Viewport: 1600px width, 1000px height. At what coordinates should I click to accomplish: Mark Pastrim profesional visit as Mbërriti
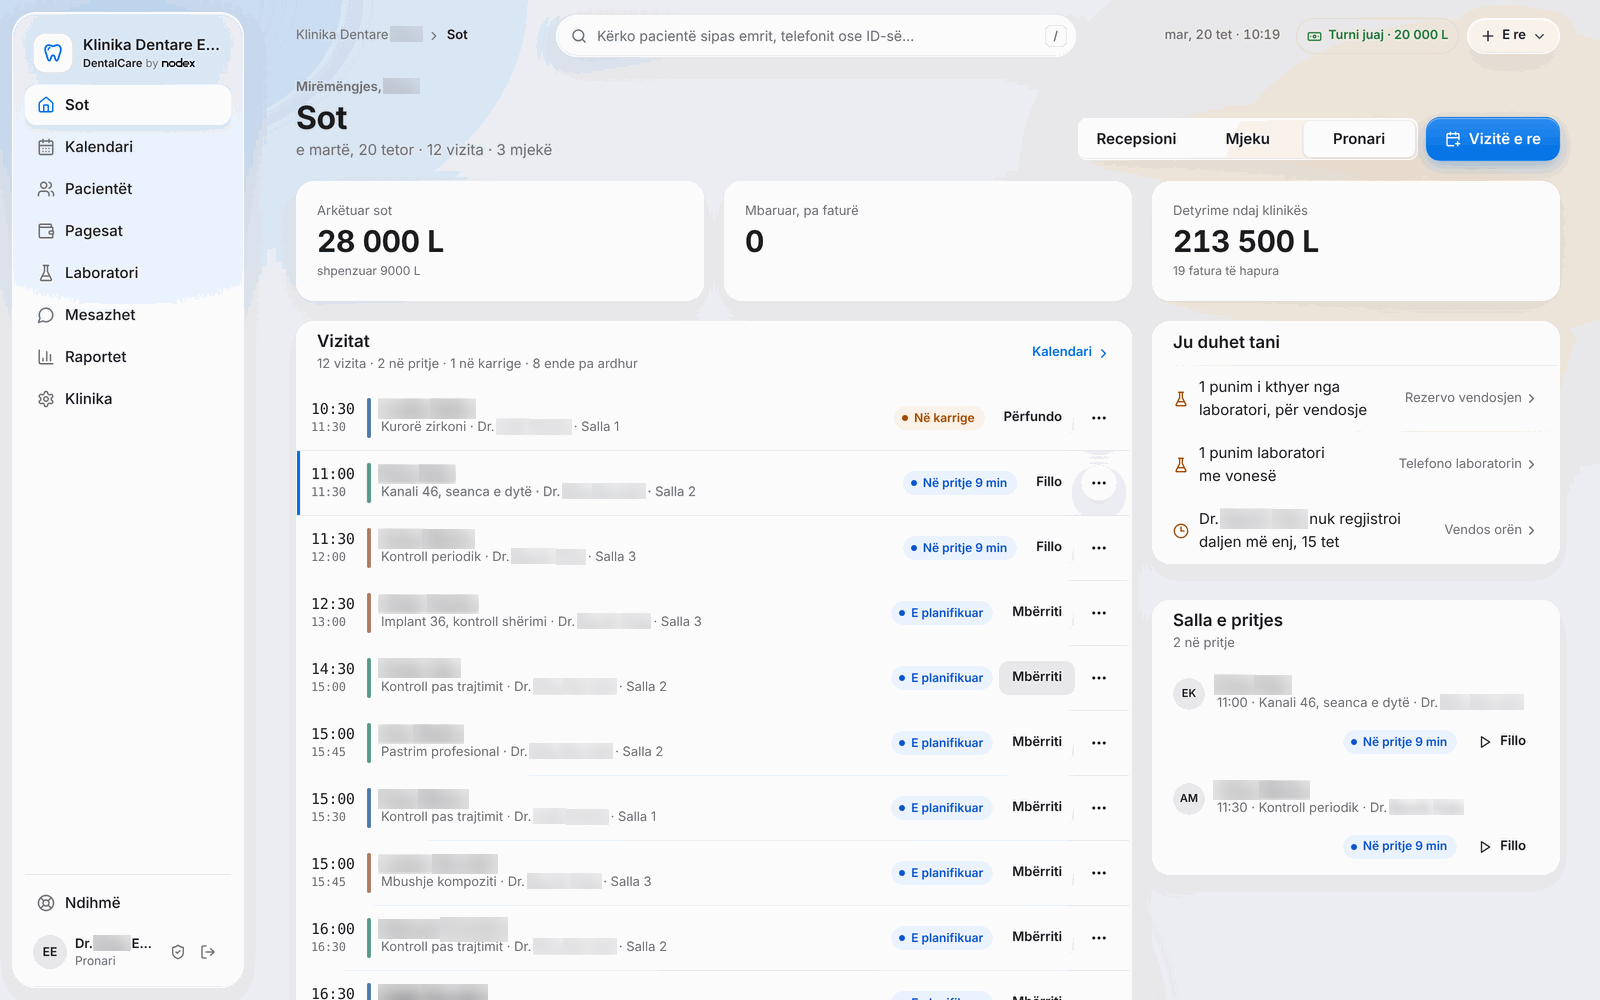tap(1037, 742)
